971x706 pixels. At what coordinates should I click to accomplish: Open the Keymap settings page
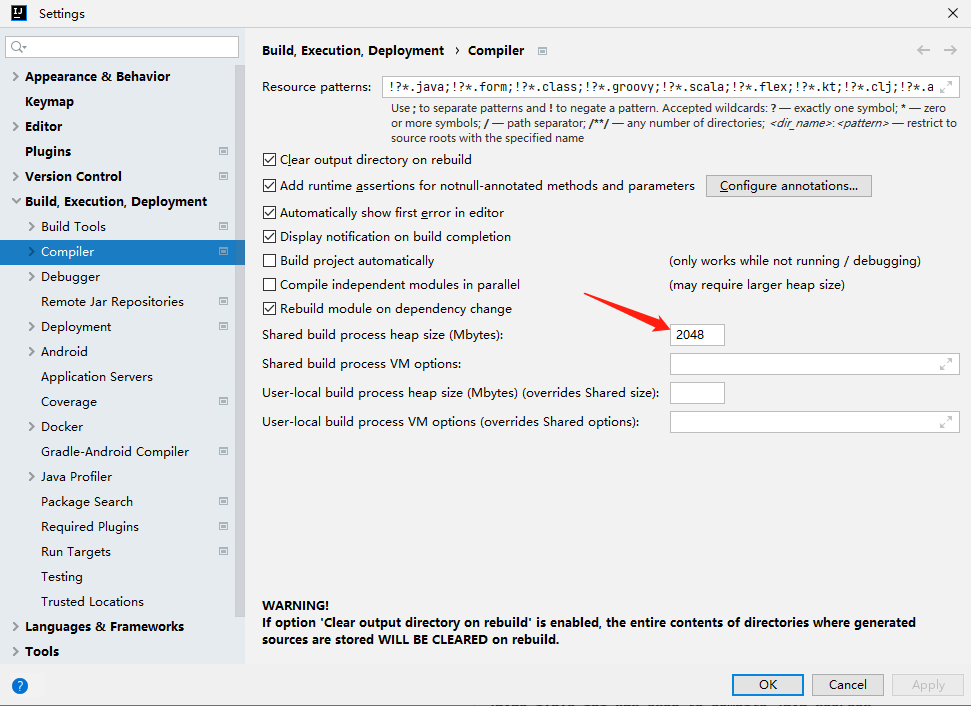[50, 102]
